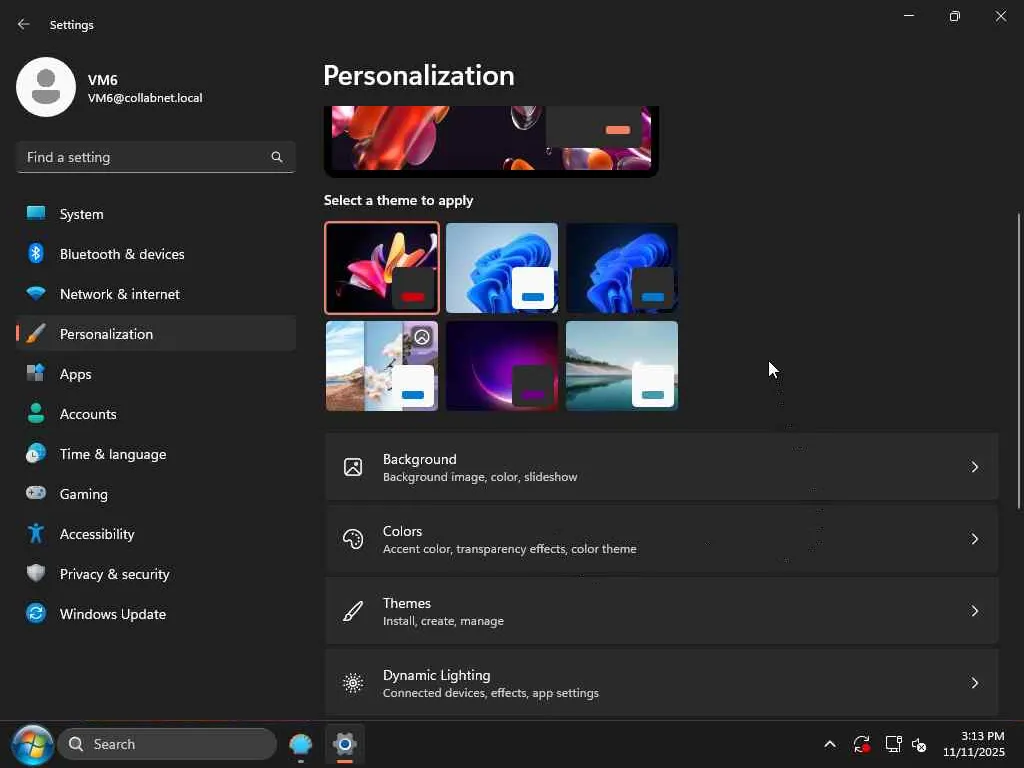Click the Colors palette icon
Viewport: 1024px width, 768px height.
pyautogui.click(x=353, y=539)
